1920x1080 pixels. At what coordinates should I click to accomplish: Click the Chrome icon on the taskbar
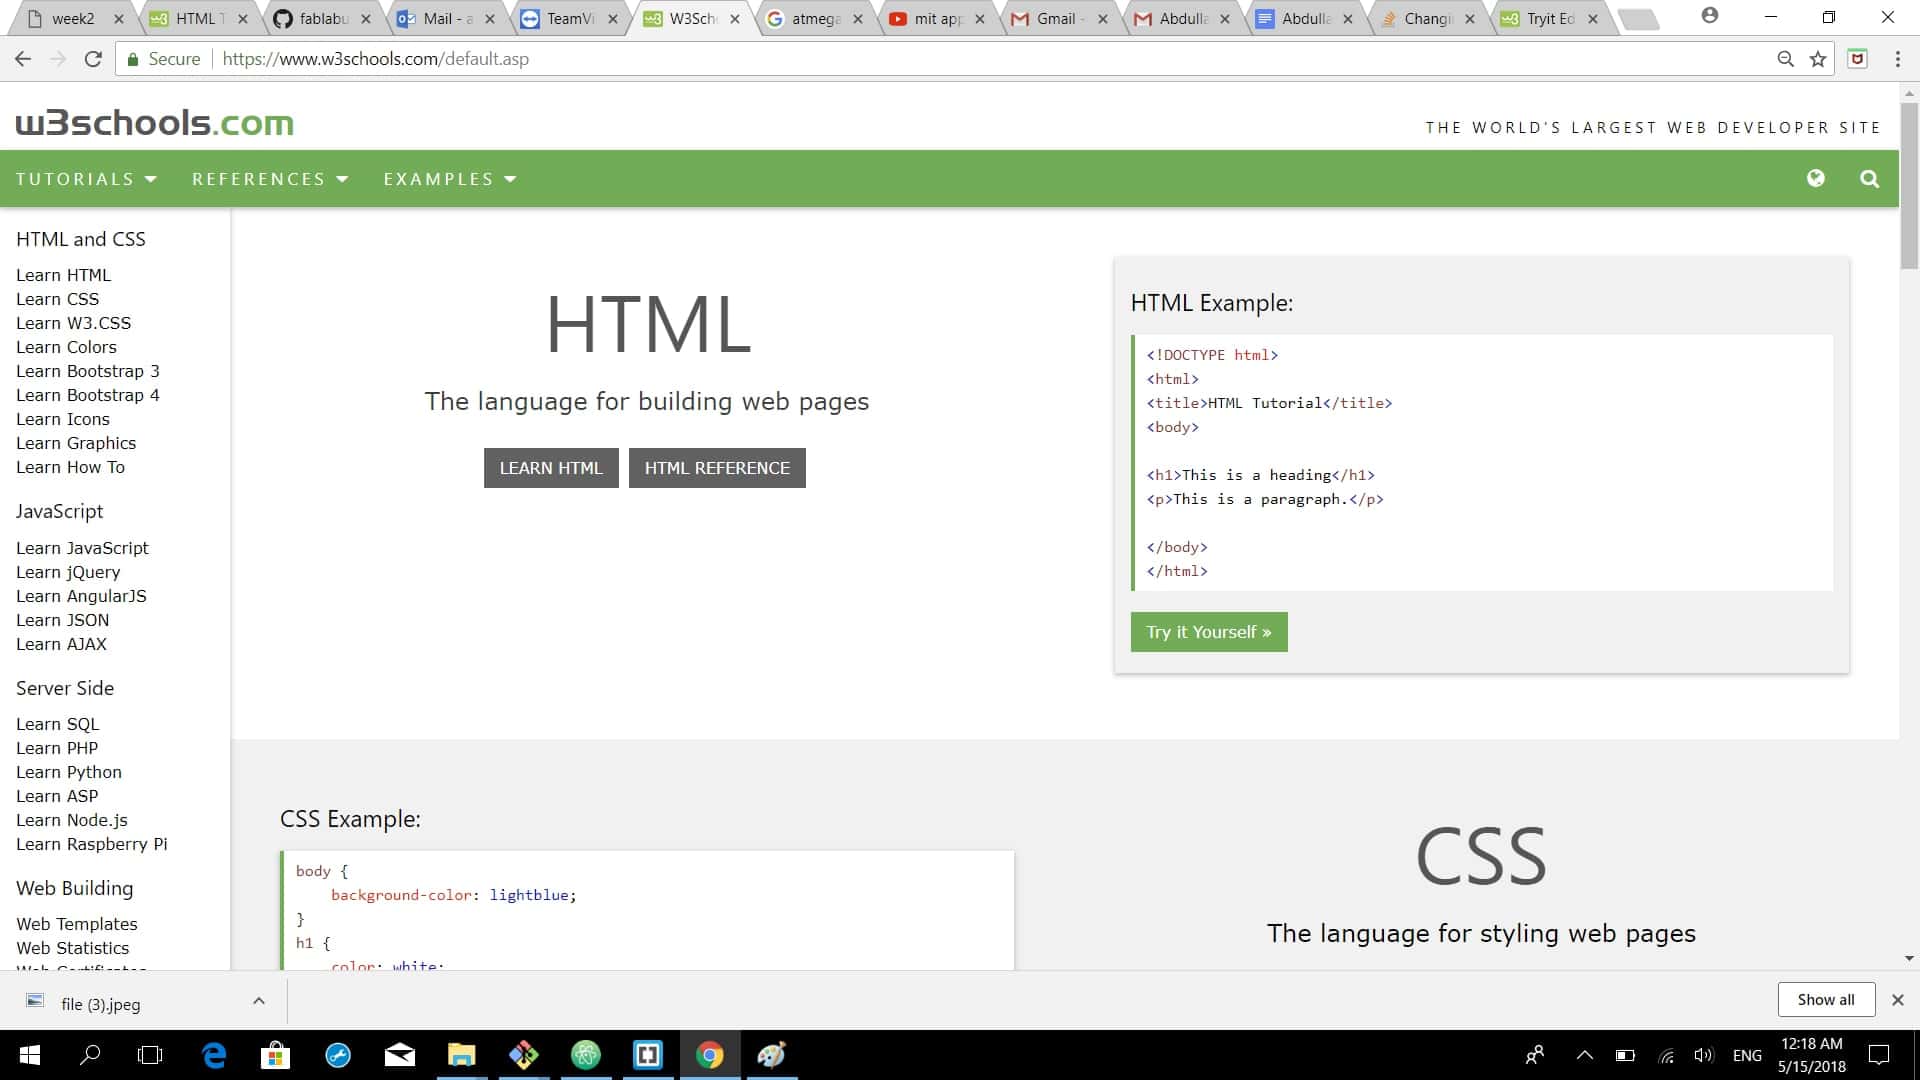coord(709,1055)
